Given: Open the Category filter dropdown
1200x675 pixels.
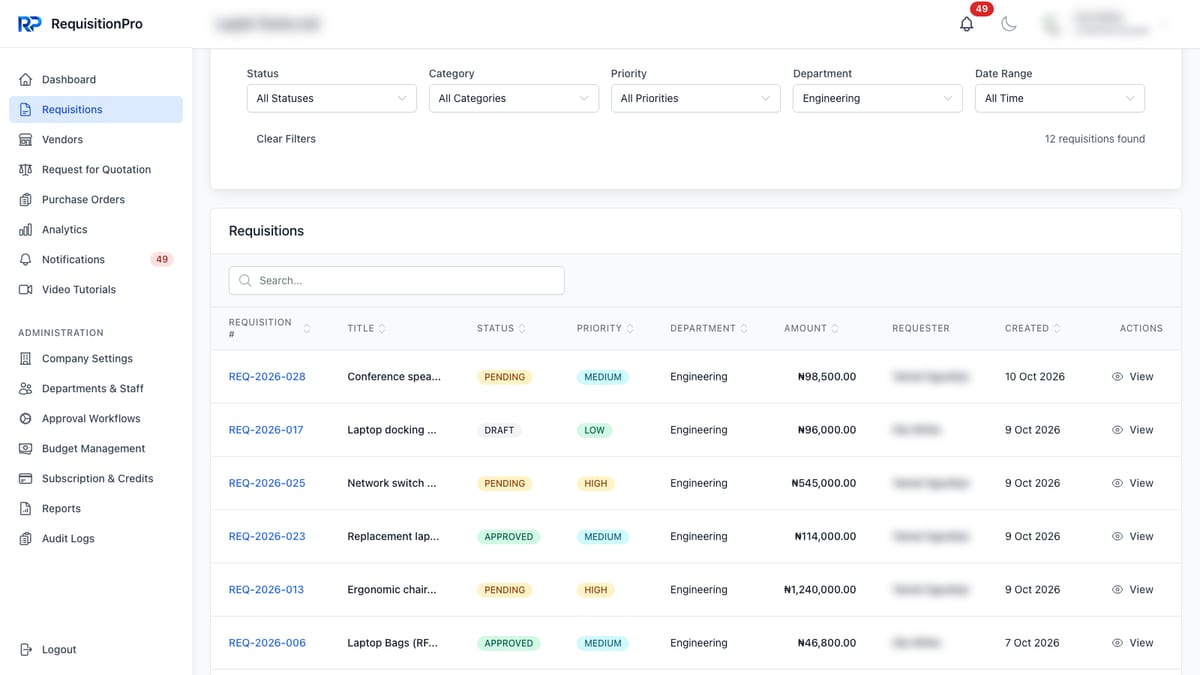Looking at the screenshot, I should coord(514,98).
